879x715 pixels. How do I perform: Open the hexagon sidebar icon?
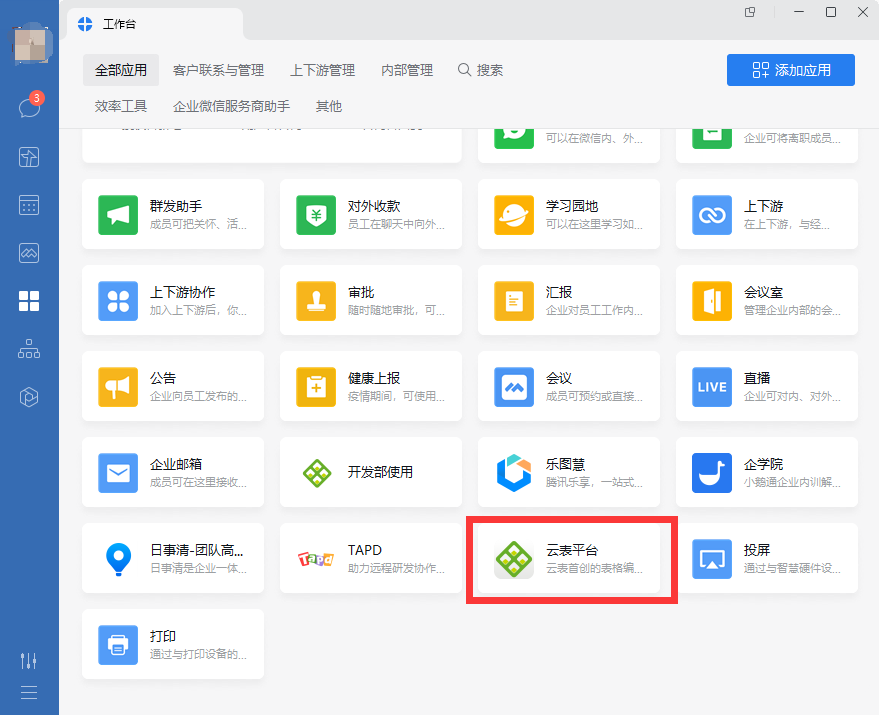(x=29, y=397)
